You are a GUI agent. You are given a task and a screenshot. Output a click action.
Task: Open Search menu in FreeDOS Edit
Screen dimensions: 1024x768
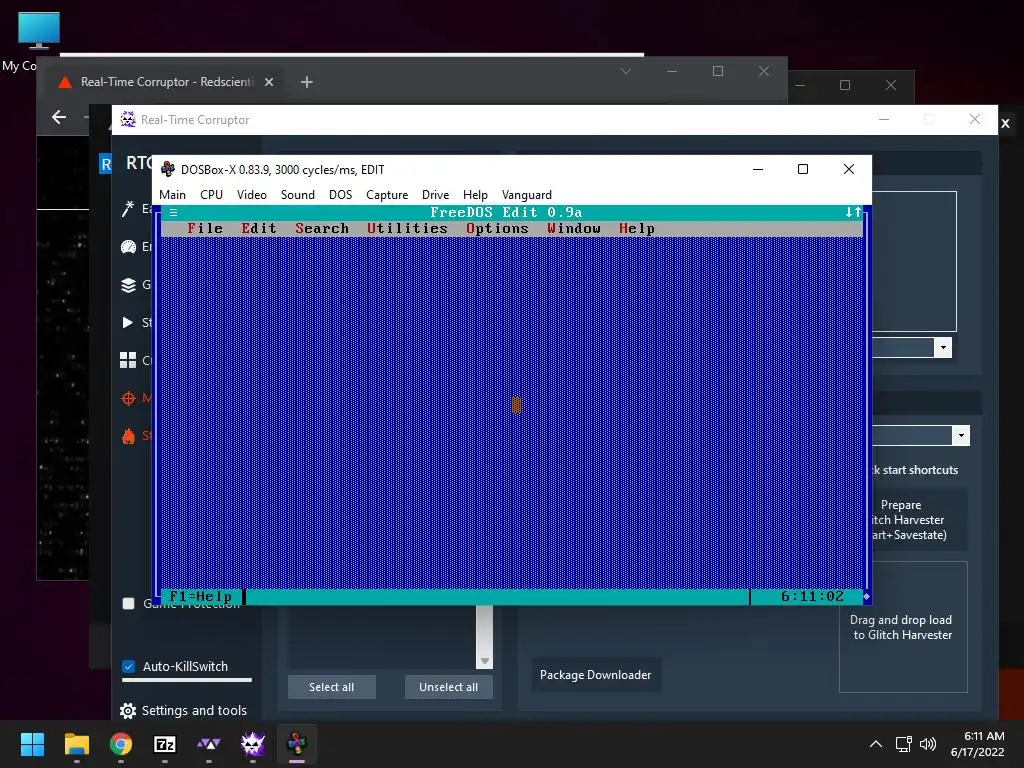(x=321, y=229)
